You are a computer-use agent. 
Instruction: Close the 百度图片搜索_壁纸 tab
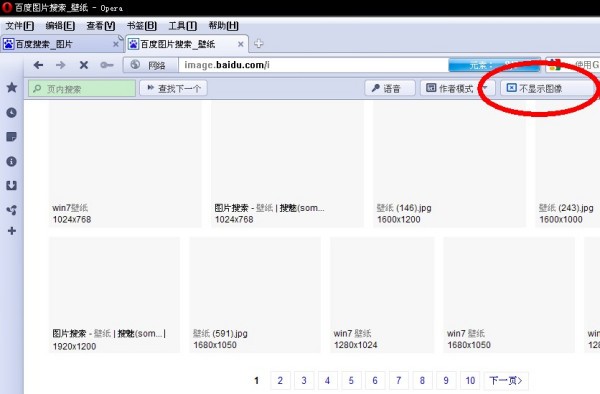pyautogui.click(x=240, y=44)
